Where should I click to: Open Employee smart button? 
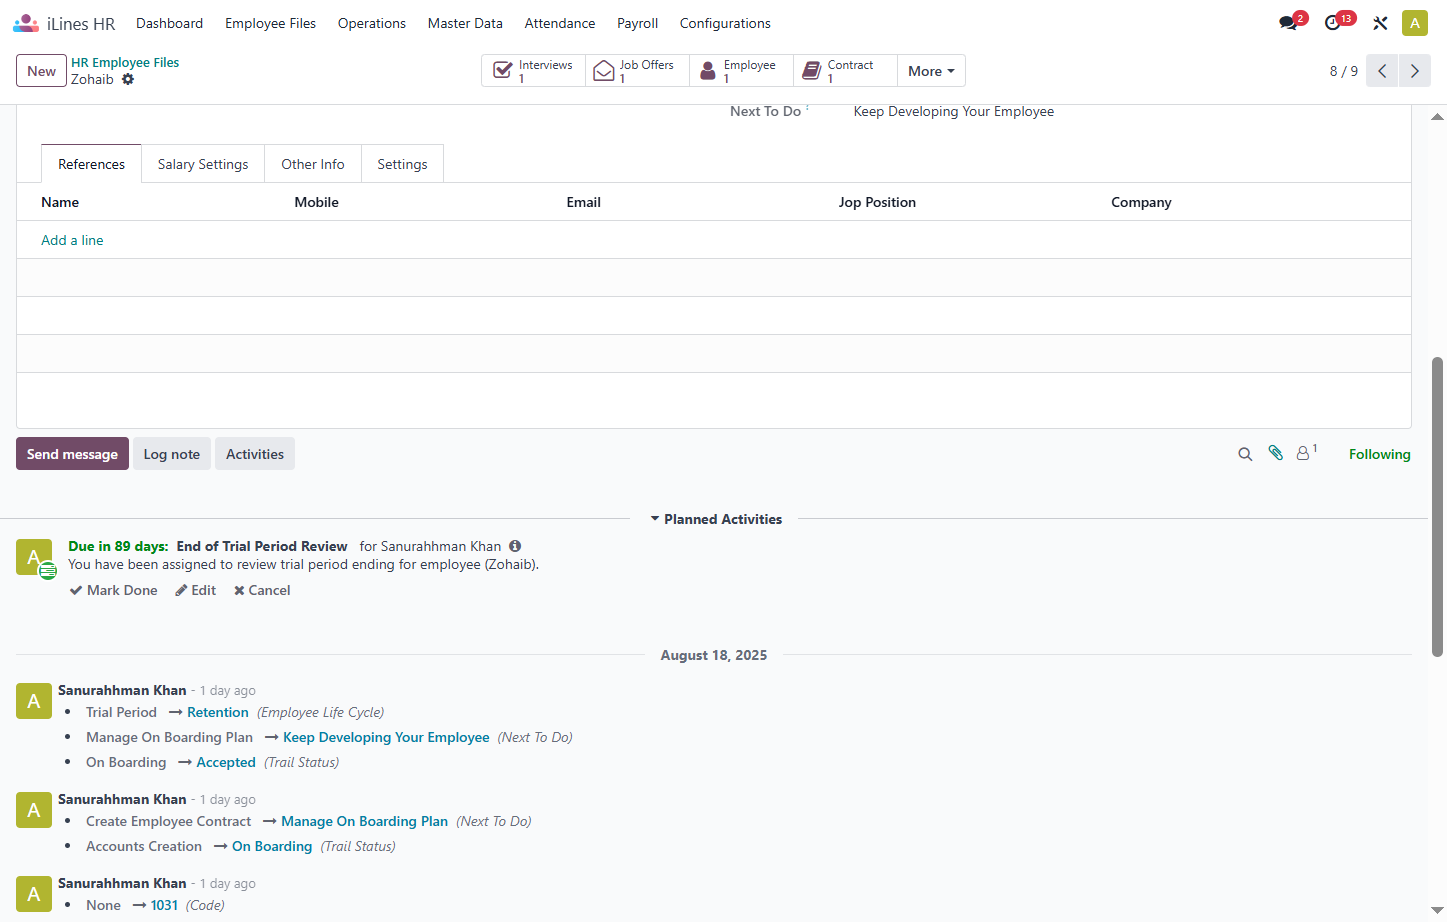[x=742, y=71]
